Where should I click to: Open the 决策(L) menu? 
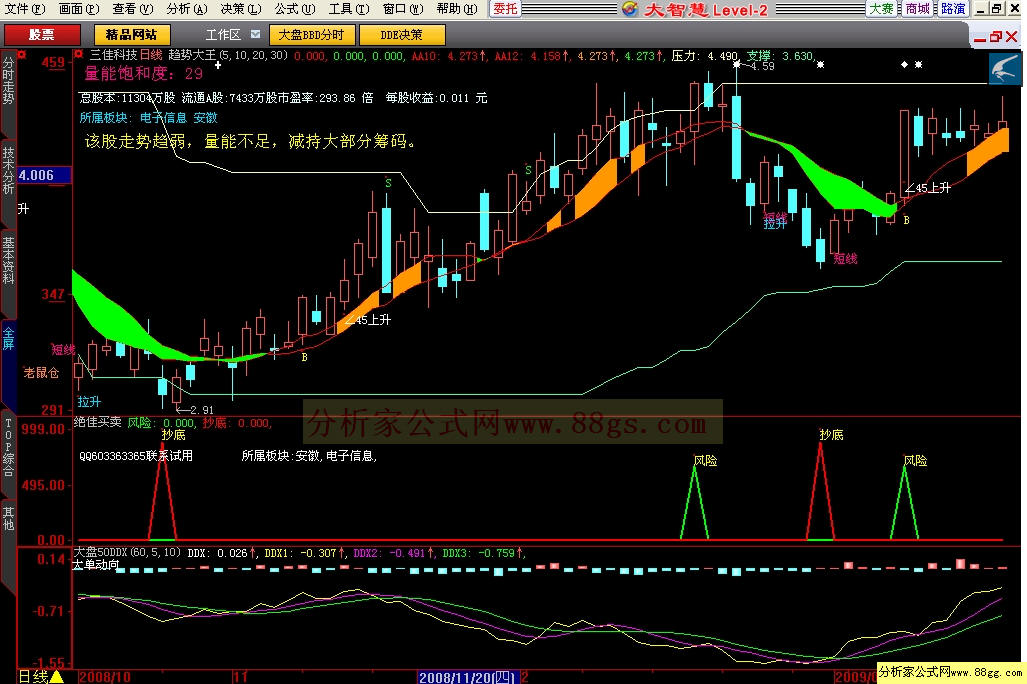240,9
